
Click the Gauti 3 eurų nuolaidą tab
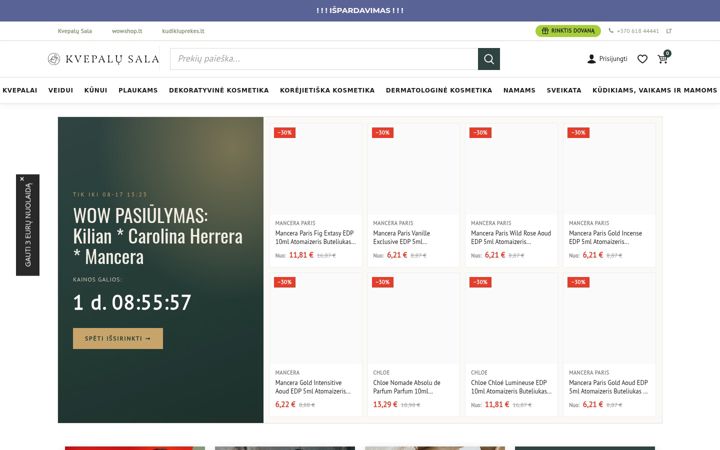[x=28, y=225]
